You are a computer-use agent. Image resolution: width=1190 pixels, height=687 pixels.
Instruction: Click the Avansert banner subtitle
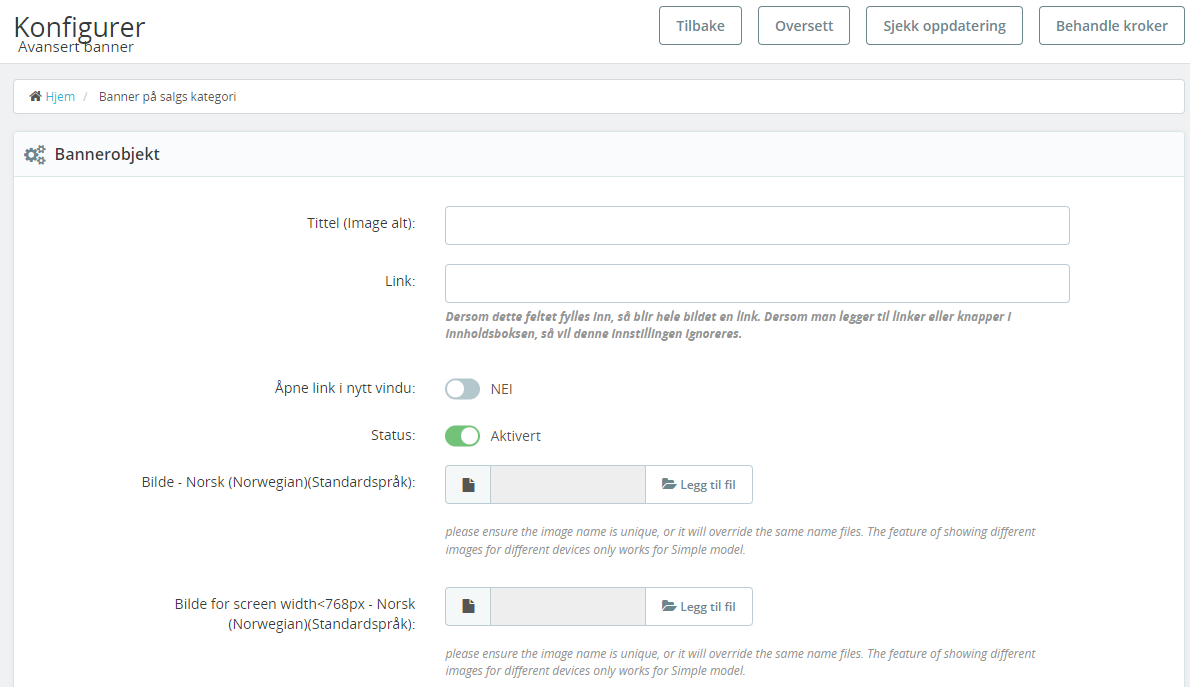click(x=76, y=47)
